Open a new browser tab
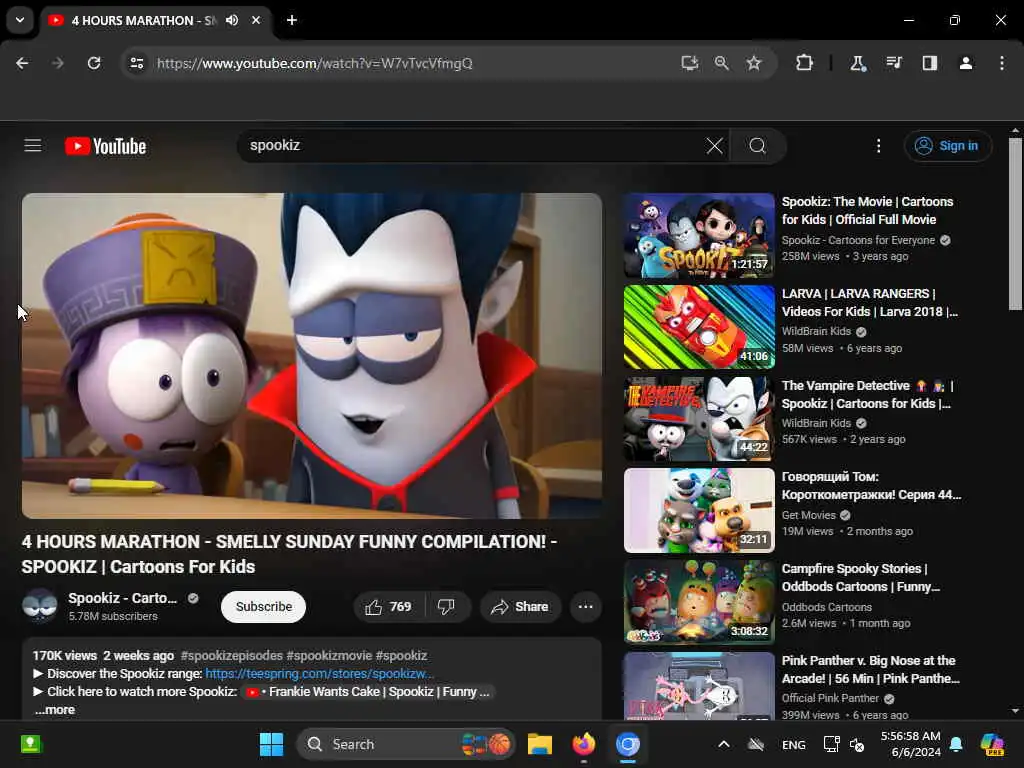 (292, 20)
